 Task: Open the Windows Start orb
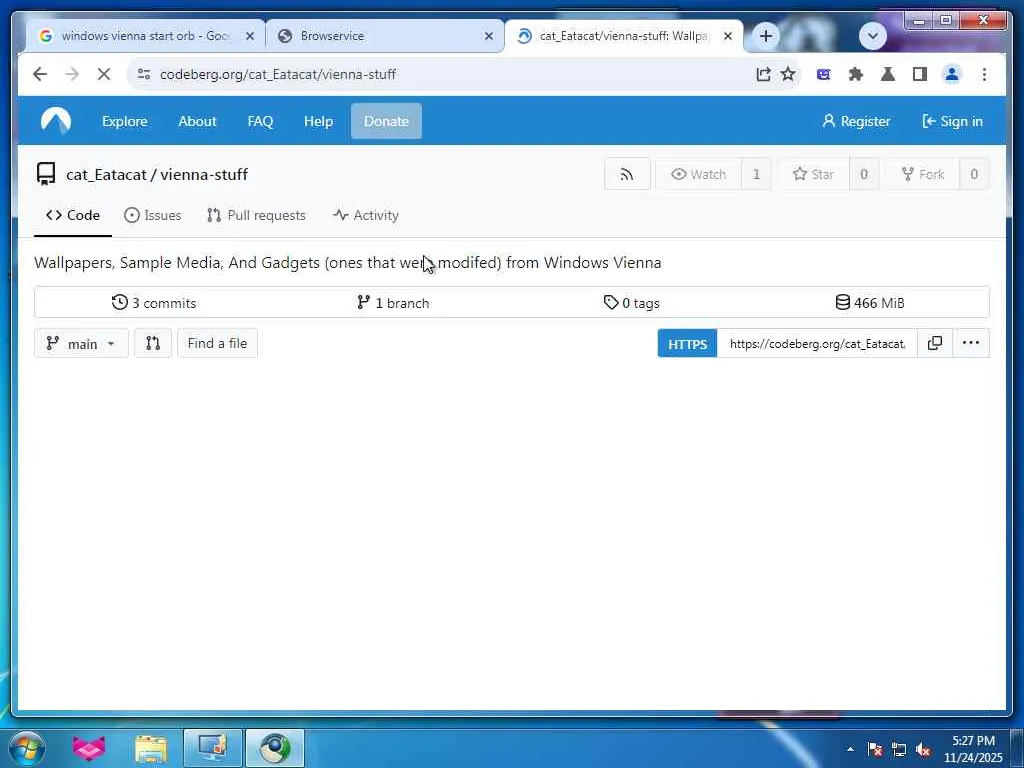click(x=27, y=748)
